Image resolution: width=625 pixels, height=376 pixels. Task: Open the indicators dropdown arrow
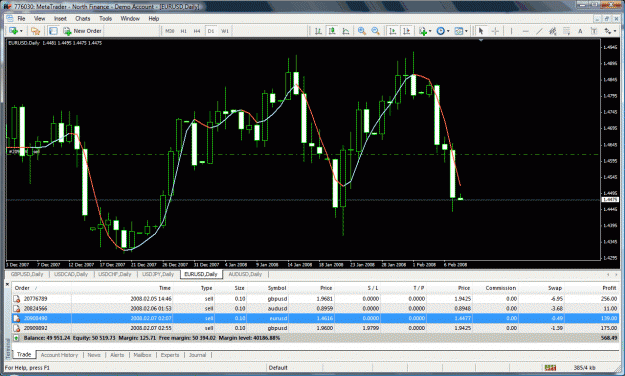(430, 31)
